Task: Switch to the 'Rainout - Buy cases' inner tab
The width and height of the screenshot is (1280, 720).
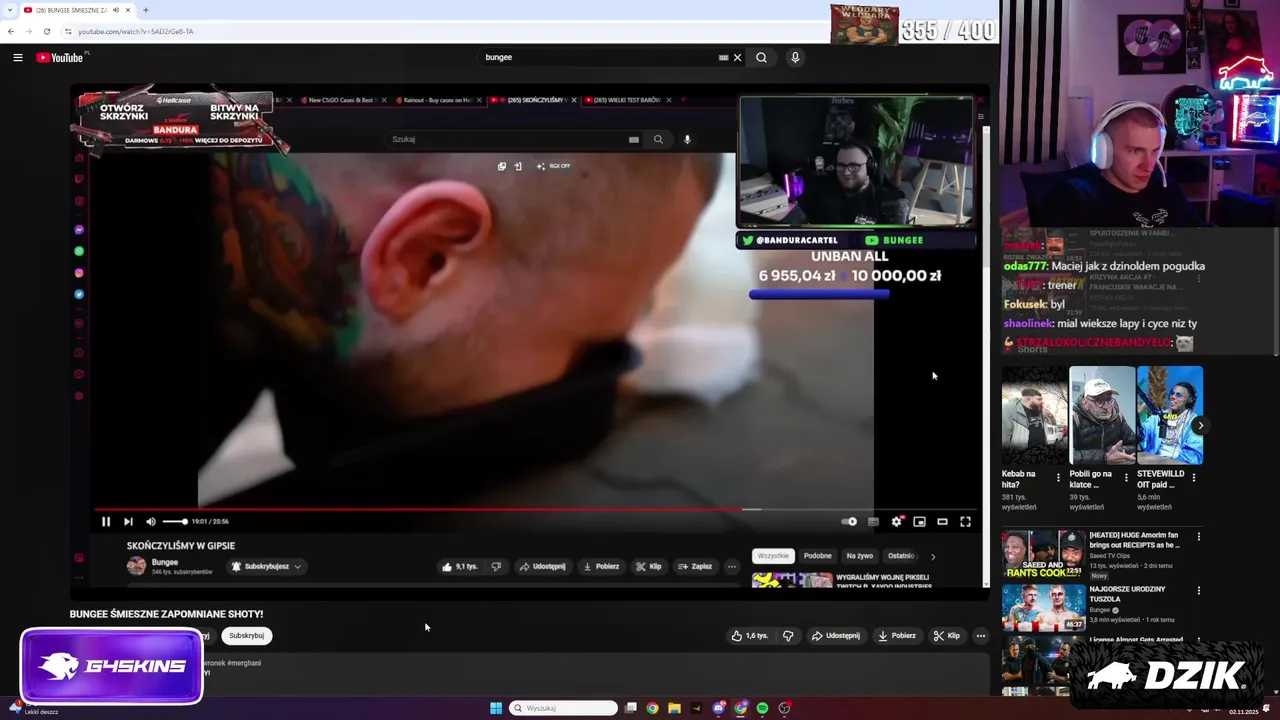Action: point(436,100)
